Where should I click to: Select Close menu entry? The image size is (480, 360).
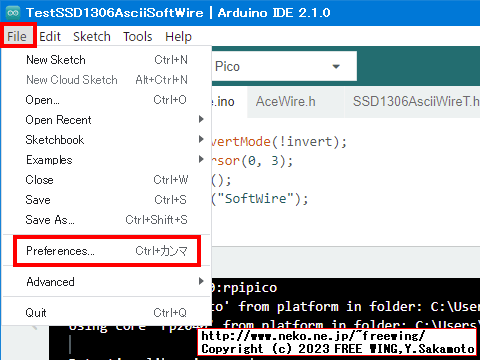point(107,180)
